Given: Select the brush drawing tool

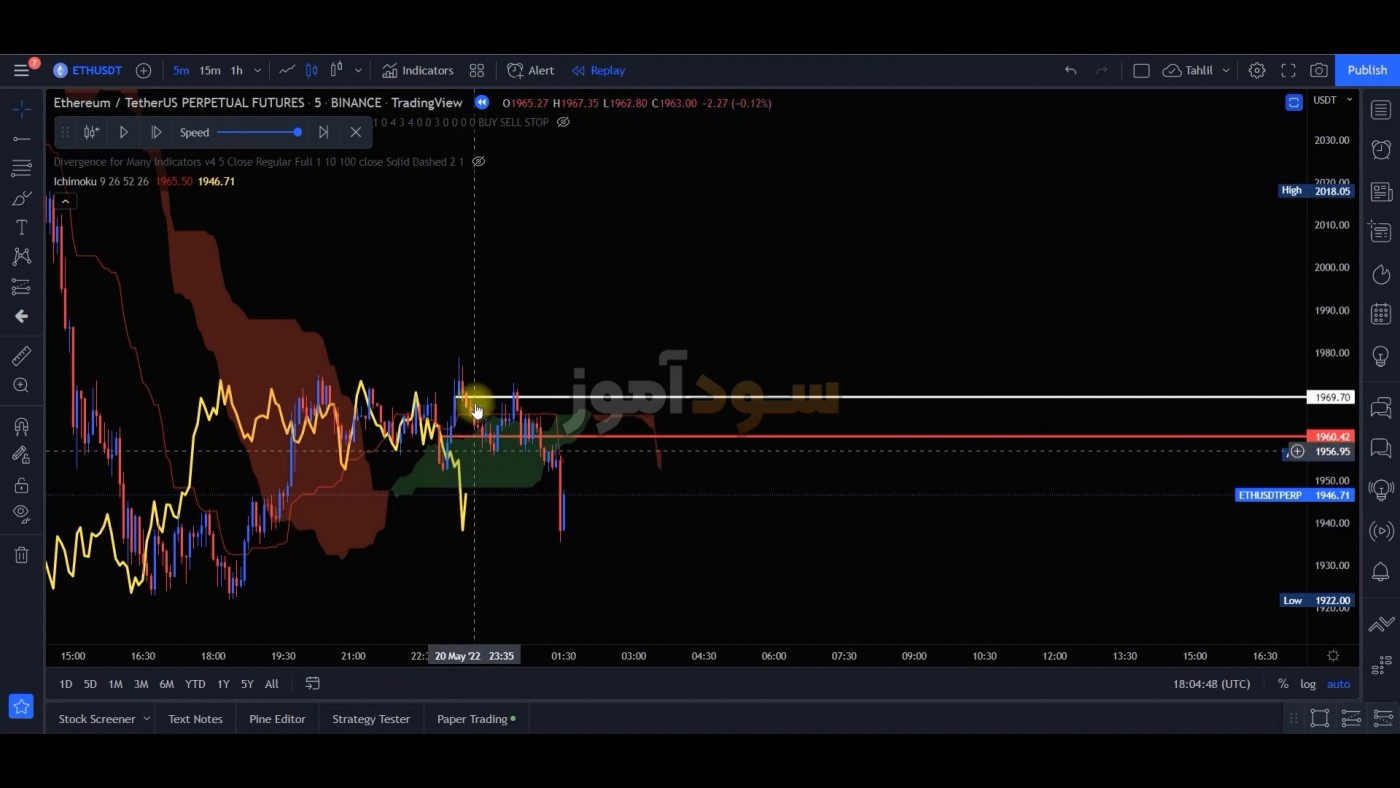Looking at the screenshot, I should tap(21, 198).
